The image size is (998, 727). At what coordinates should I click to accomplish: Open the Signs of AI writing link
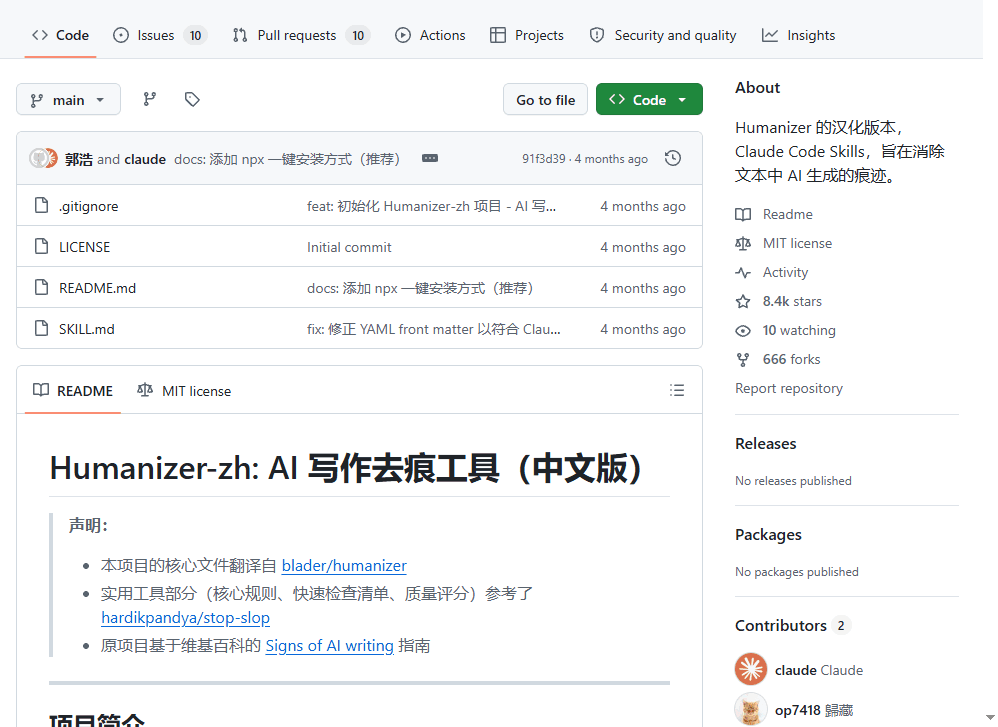330,646
